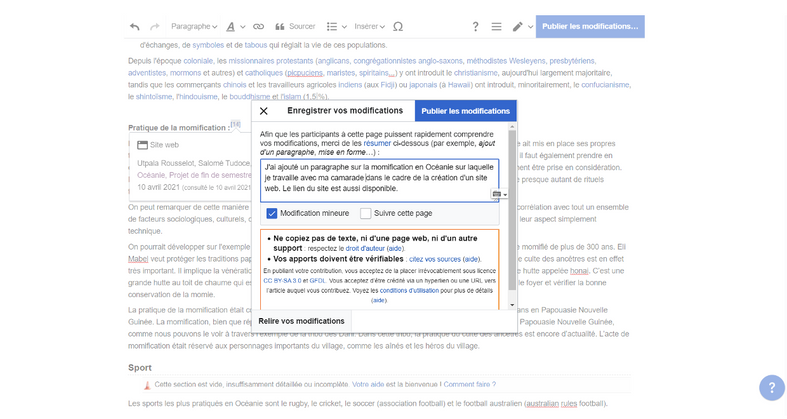
Task: Click inside the edit summary text box
Action: point(379,181)
